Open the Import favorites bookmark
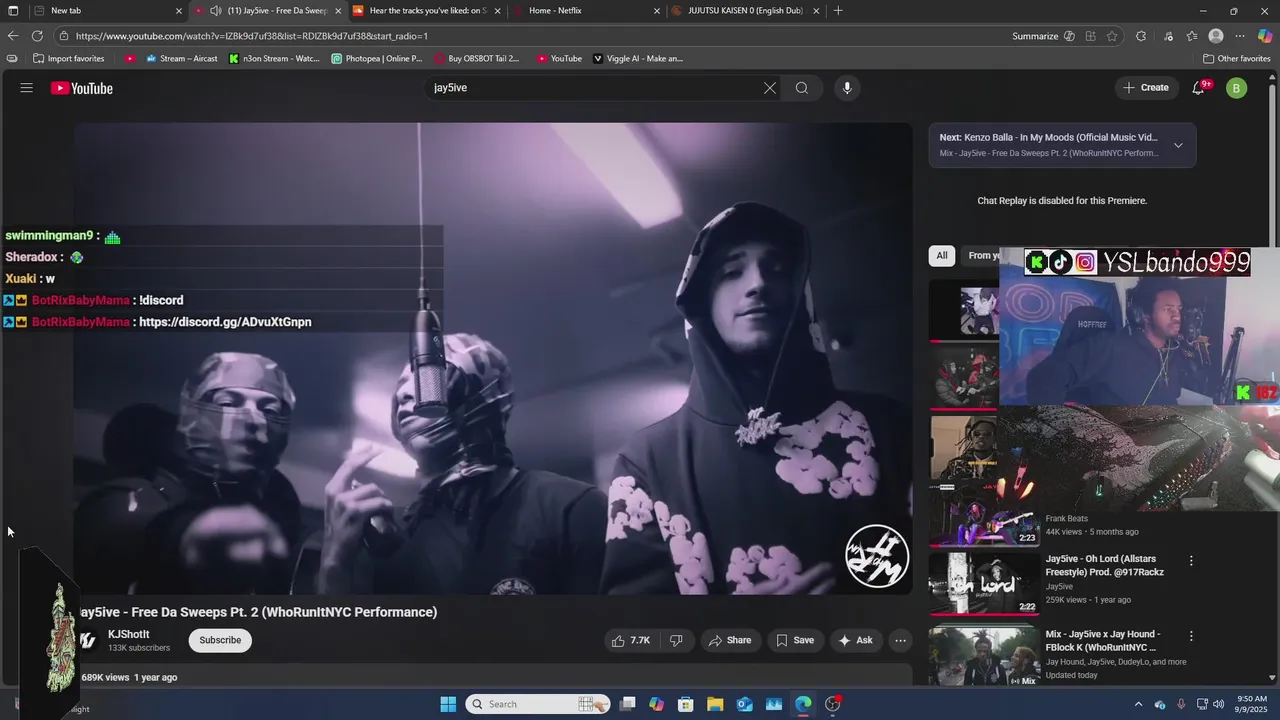This screenshot has width=1280, height=720. 68,59
